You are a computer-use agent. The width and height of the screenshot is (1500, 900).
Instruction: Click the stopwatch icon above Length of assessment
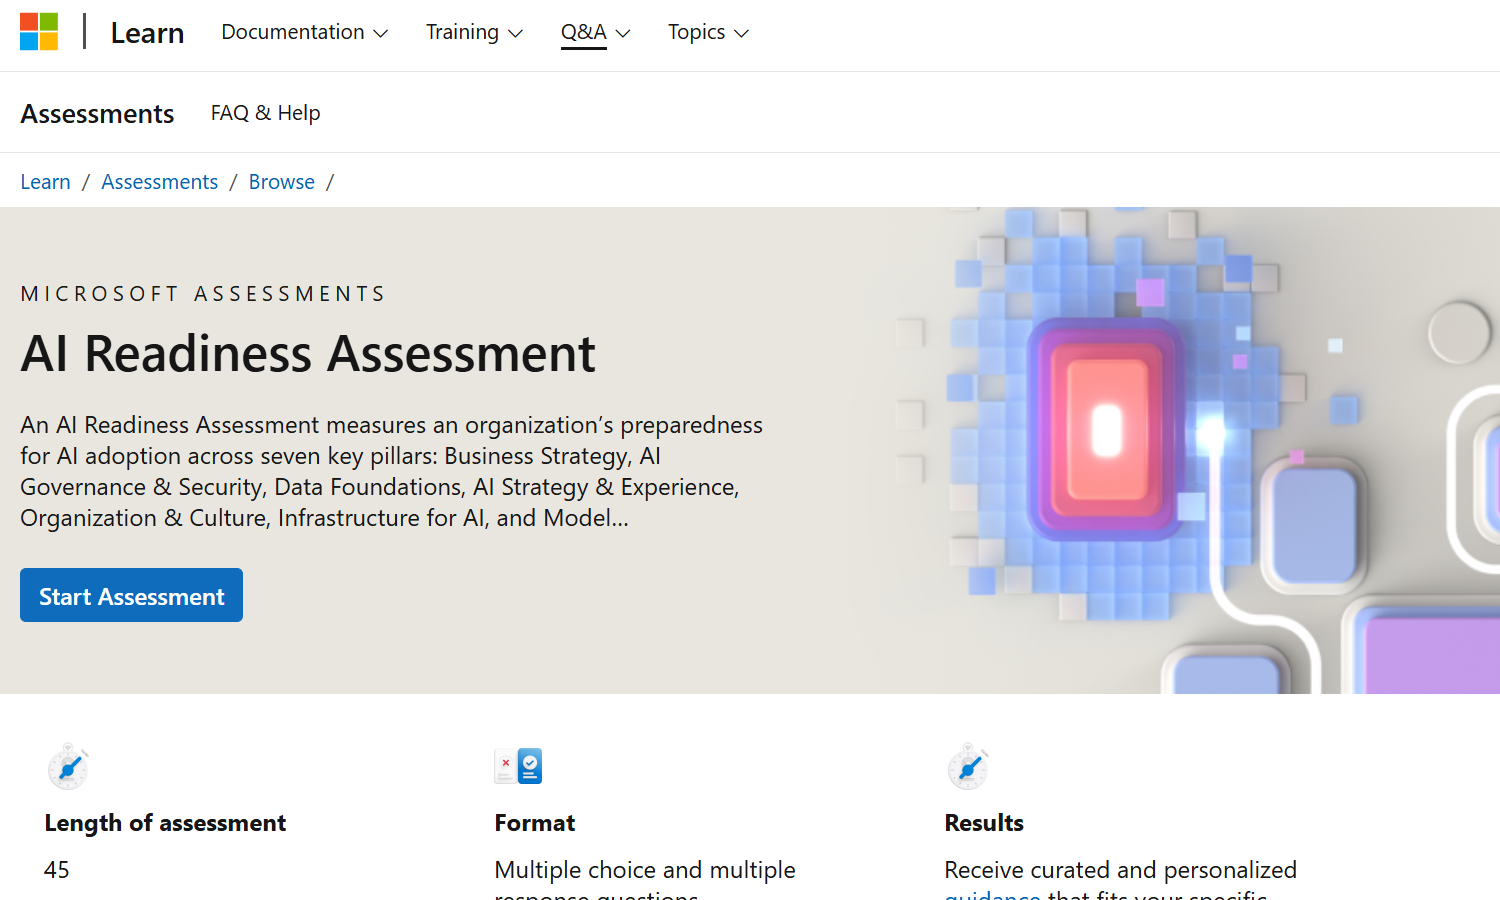tap(68, 767)
